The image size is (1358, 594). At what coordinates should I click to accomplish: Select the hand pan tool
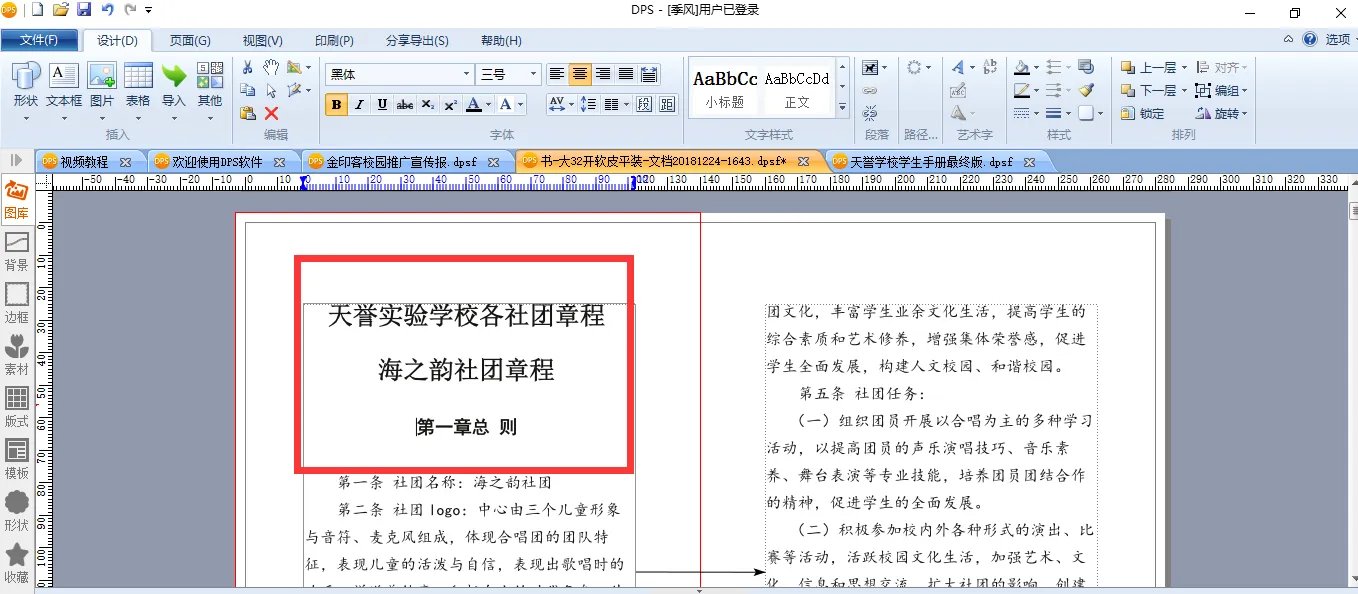tap(271, 67)
